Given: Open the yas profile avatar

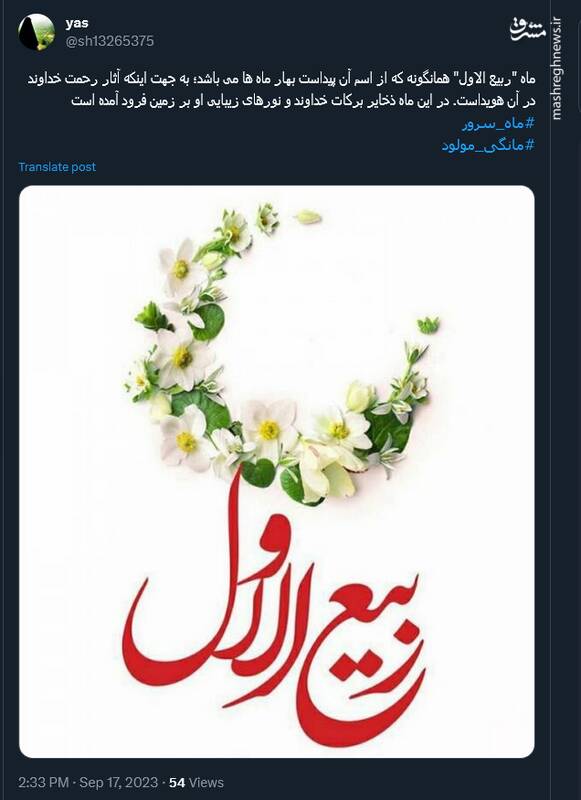Looking at the screenshot, I should tap(36, 32).
